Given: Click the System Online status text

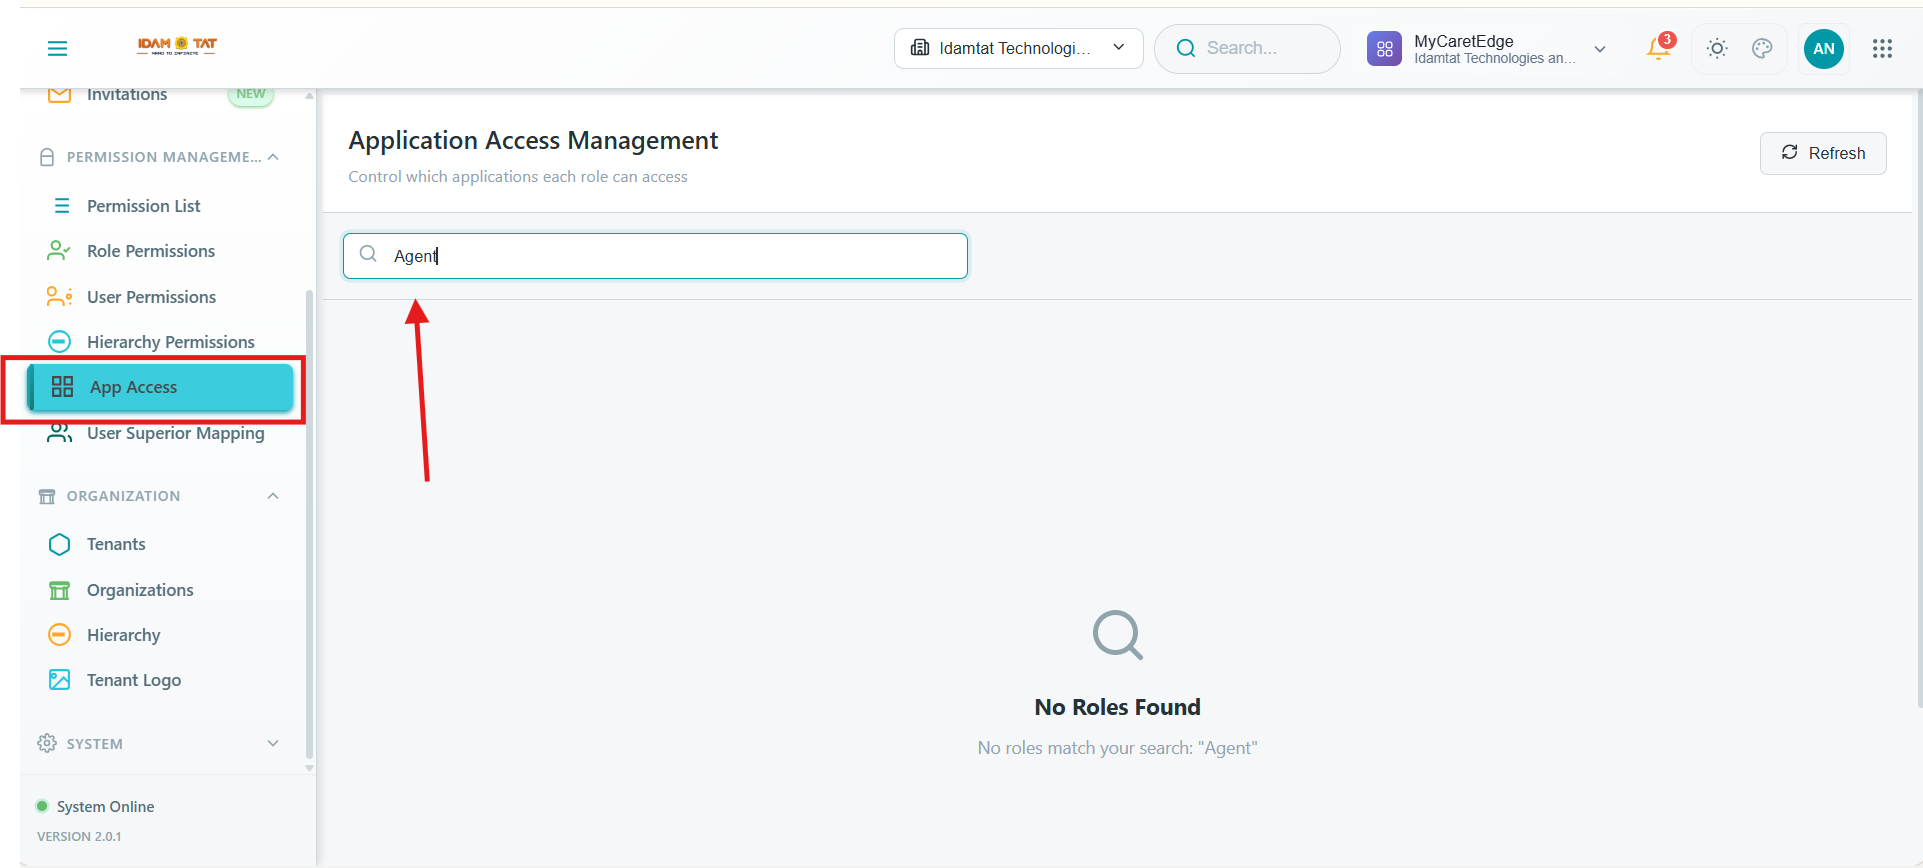Looking at the screenshot, I should click(x=105, y=807).
